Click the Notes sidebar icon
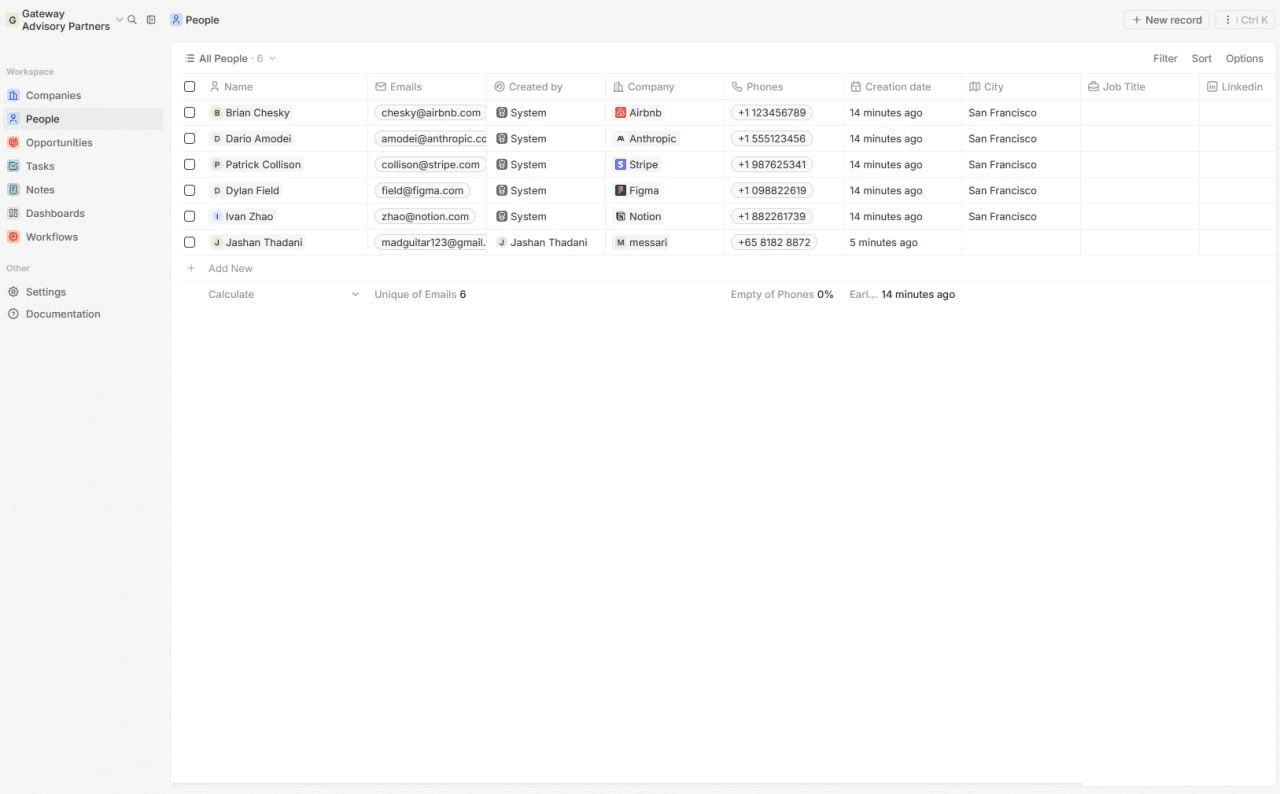This screenshot has height=794, width=1280. [x=14, y=190]
